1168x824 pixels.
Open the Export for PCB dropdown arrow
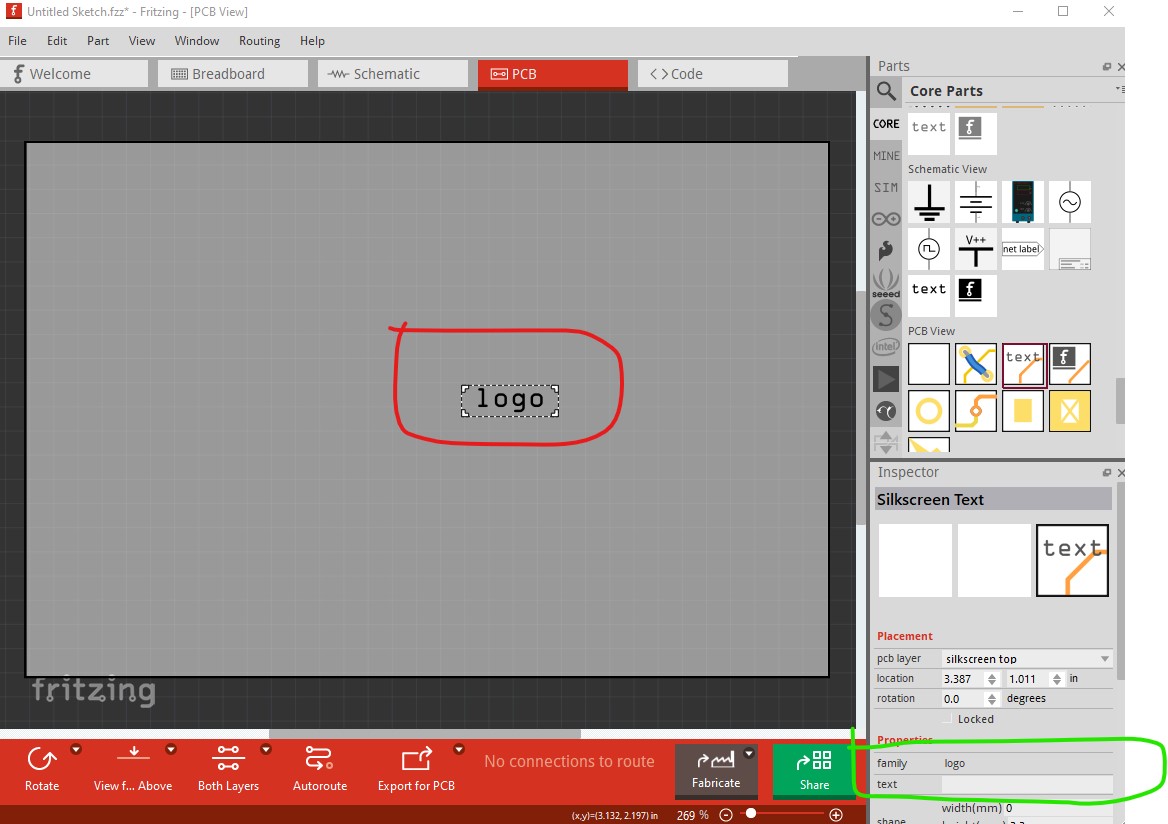click(x=459, y=749)
